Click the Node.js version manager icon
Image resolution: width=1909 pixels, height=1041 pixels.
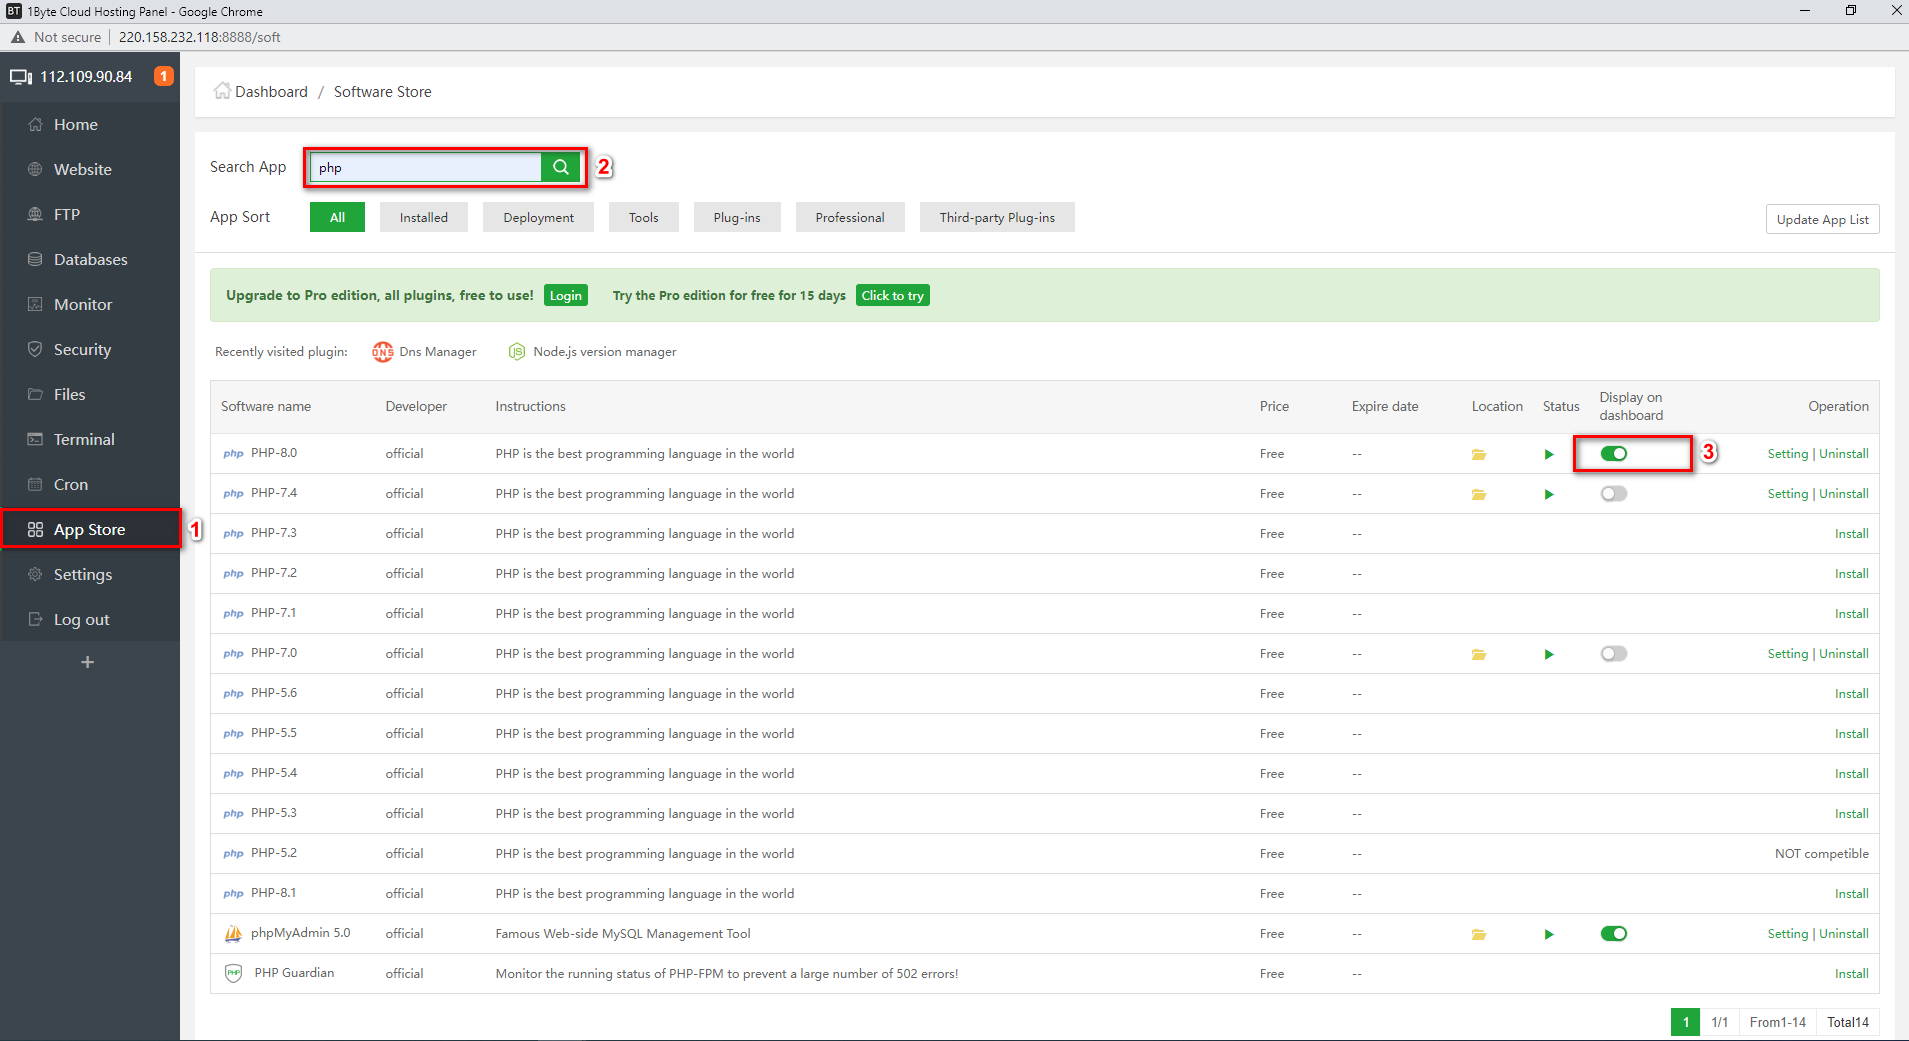tap(517, 352)
